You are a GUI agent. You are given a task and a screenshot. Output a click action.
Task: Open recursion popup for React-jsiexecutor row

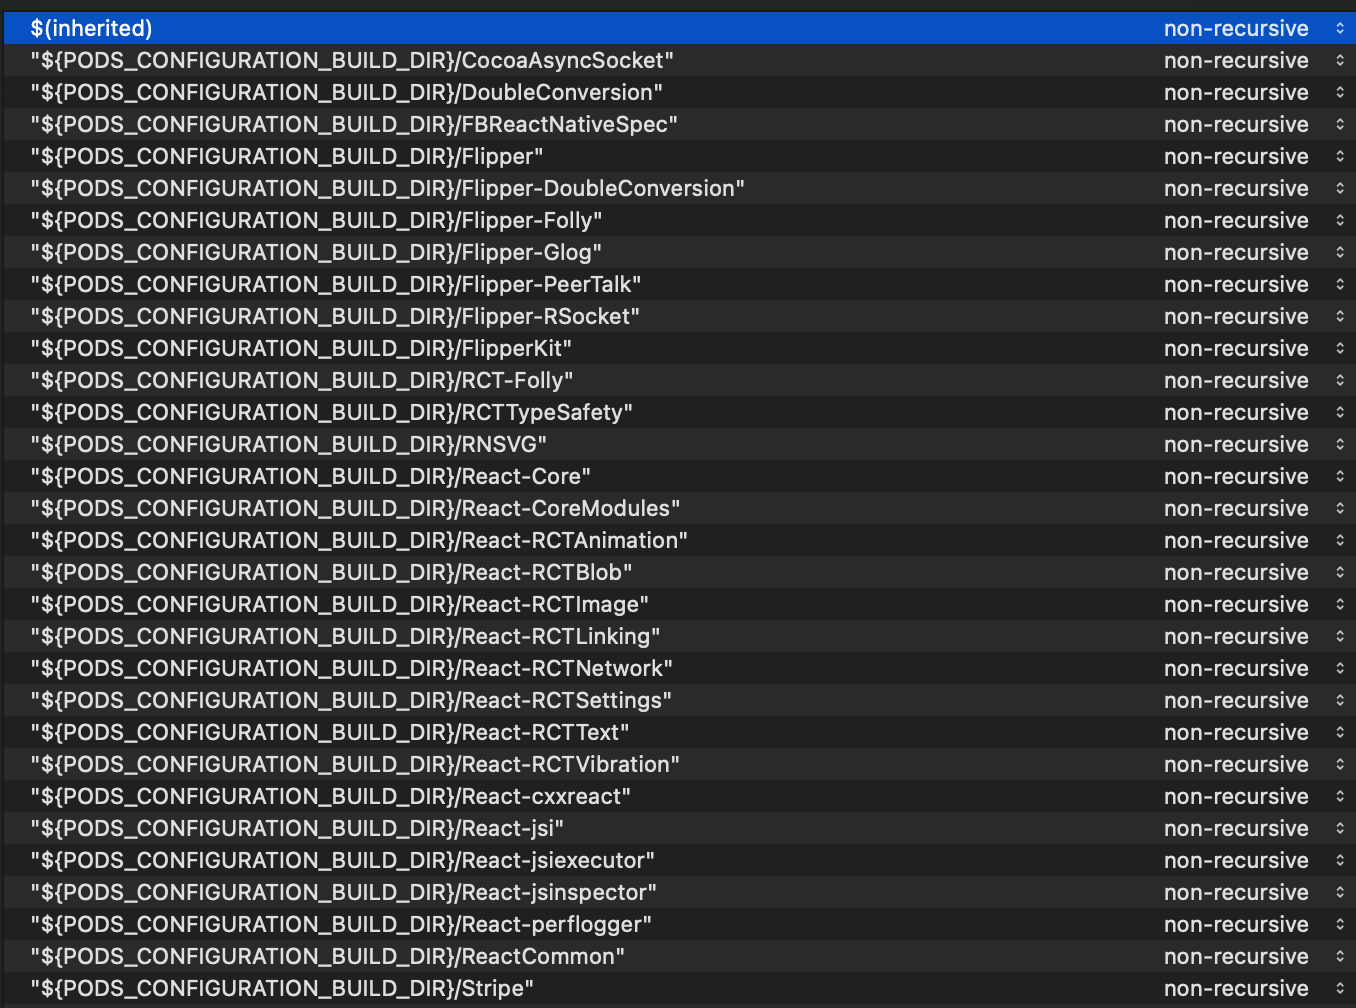tap(1256, 860)
